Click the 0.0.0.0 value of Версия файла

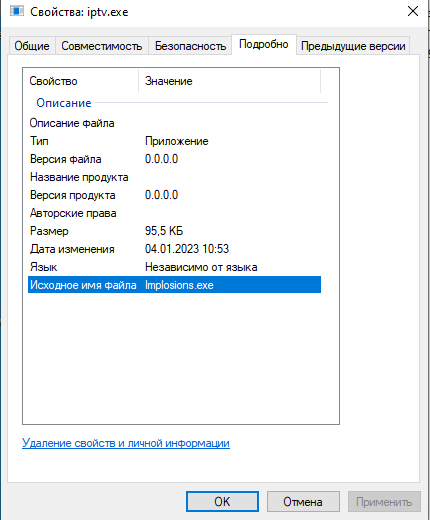coord(161,159)
